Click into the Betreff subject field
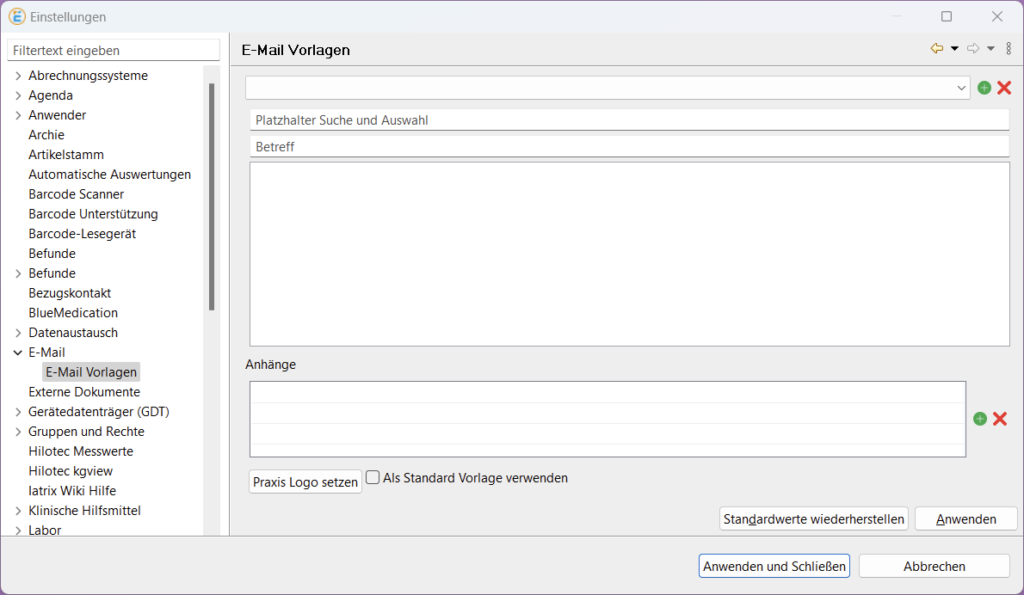 [x=629, y=147]
